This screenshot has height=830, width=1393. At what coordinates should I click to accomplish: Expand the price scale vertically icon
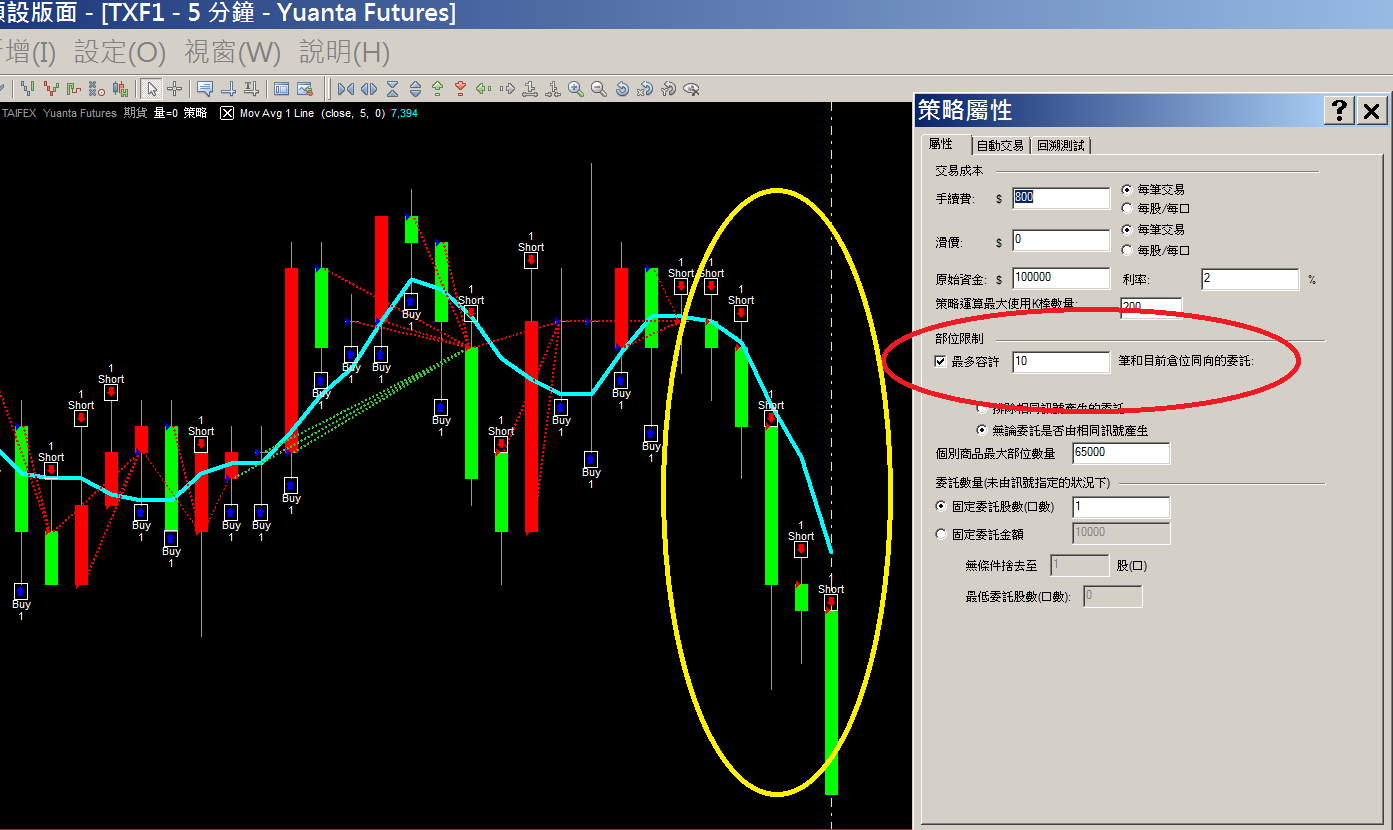pyautogui.click(x=415, y=88)
